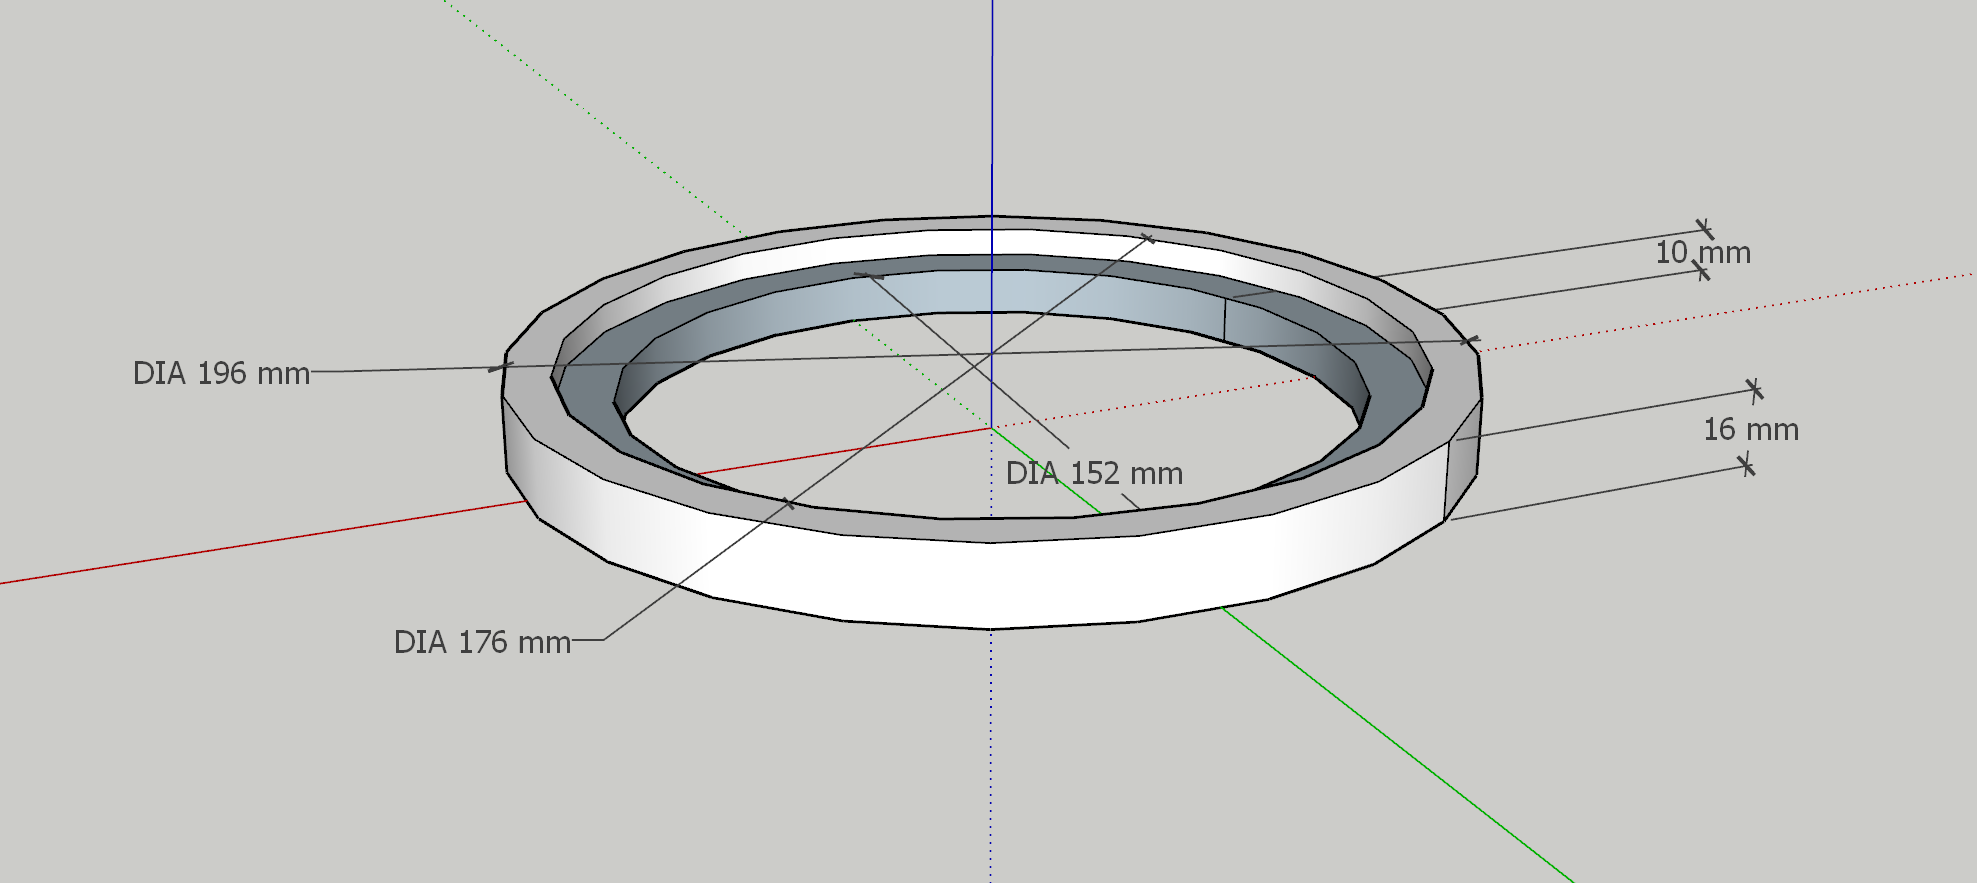Select the DIA 196 mm dimension label
Image resolution: width=1977 pixels, height=883 pixels.
point(221,373)
